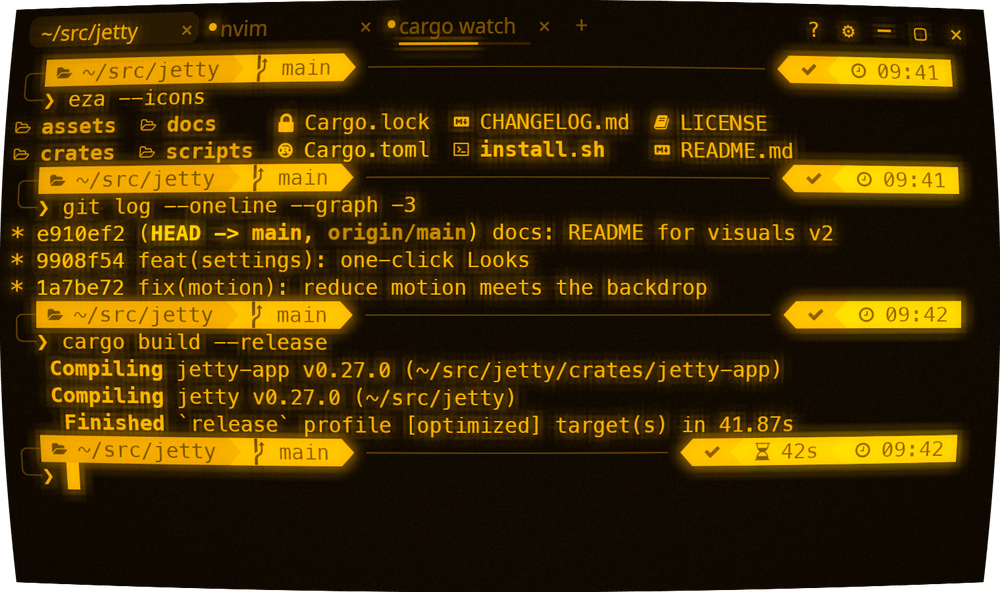The image size is (1000, 592).
Task: Switch to the nvim tab
Action: click(245, 29)
